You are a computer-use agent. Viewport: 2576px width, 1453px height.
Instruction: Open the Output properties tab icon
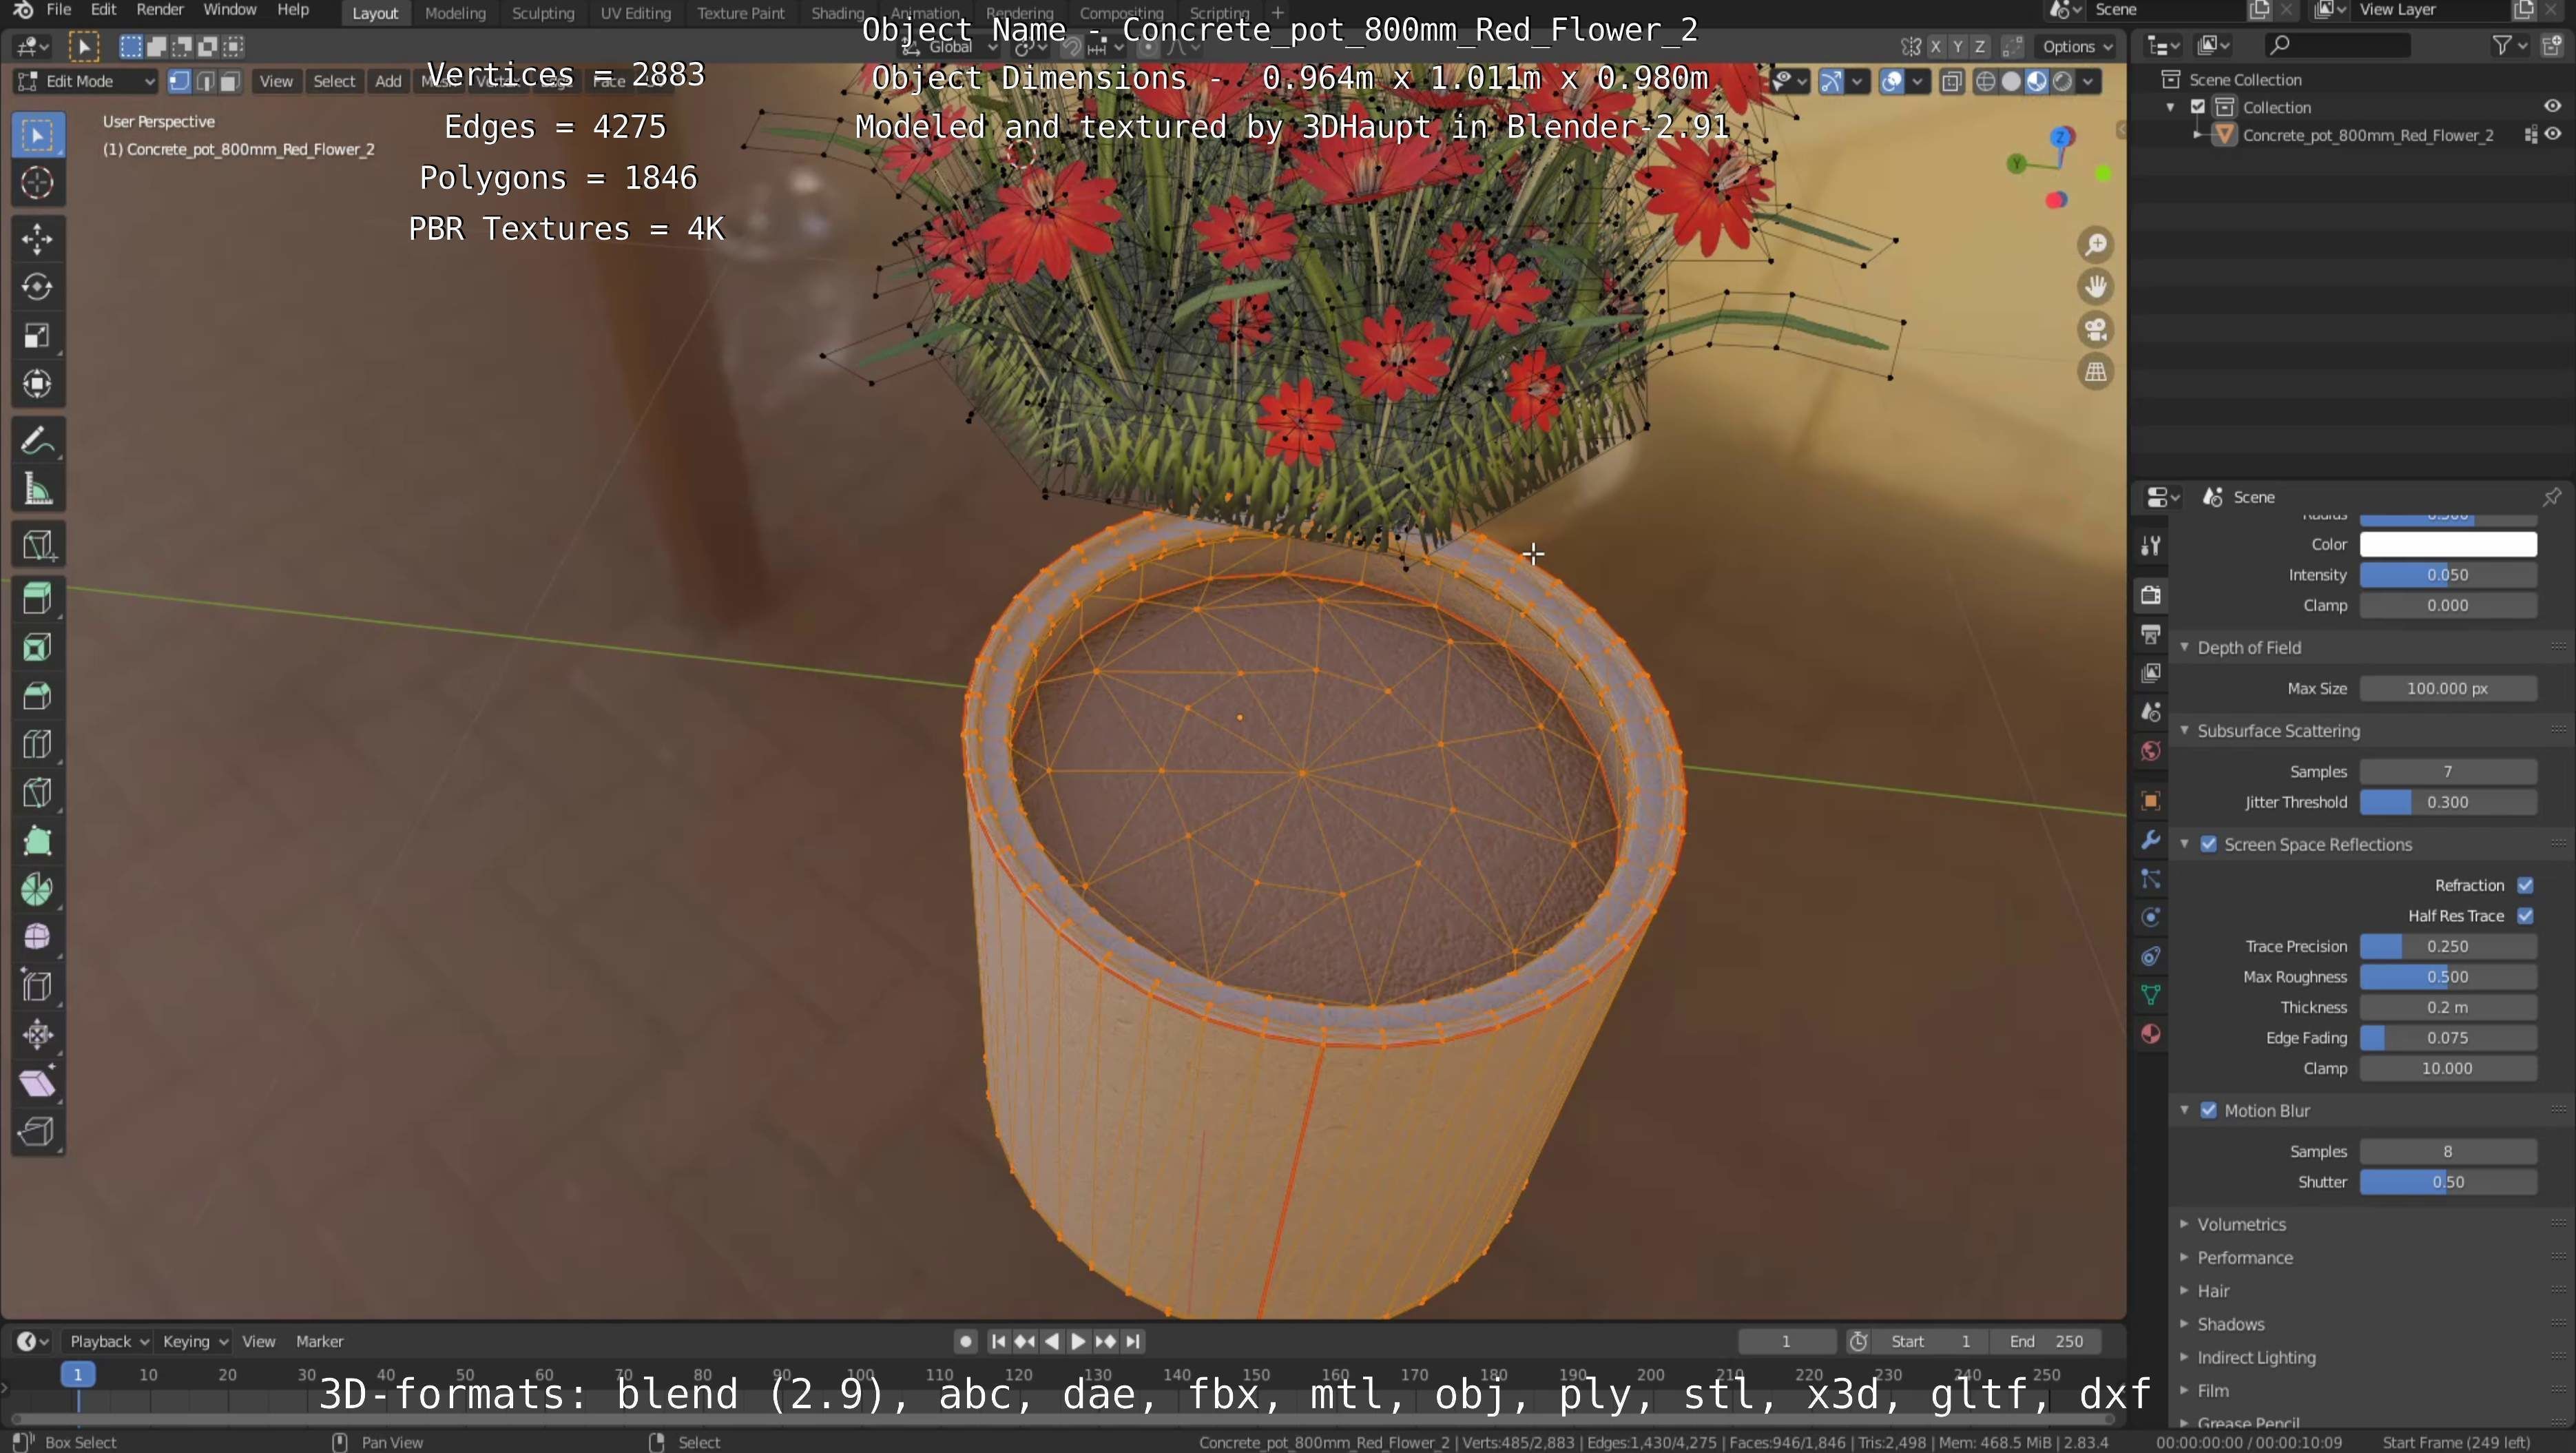tap(2150, 634)
